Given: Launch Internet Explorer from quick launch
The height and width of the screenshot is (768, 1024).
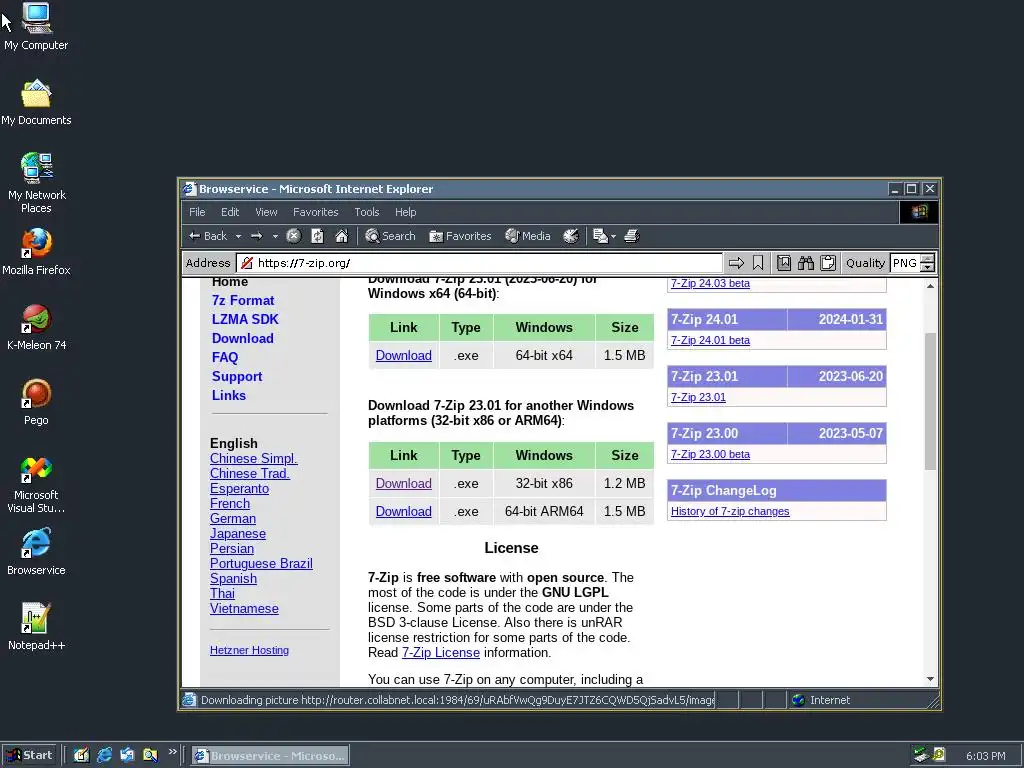Looking at the screenshot, I should click(104, 756).
